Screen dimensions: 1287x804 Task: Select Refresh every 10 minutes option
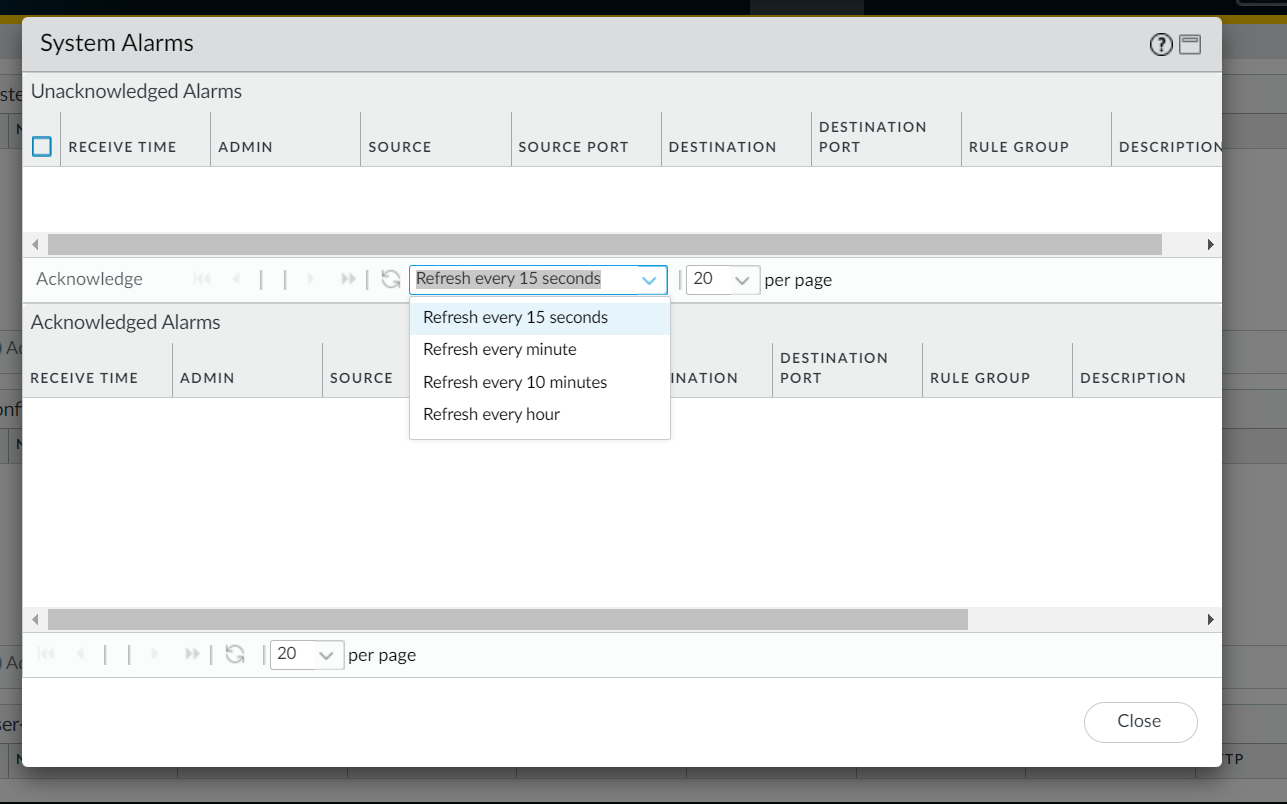tap(514, 382)
